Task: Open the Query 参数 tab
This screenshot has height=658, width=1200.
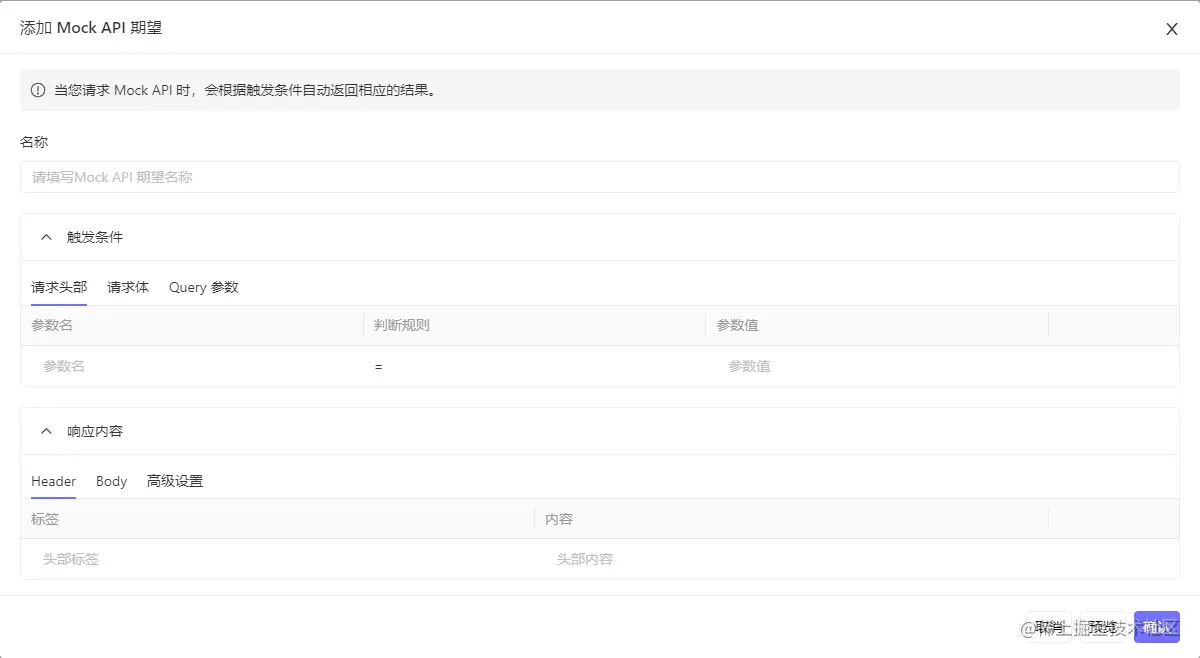Action: pos(204,287)
